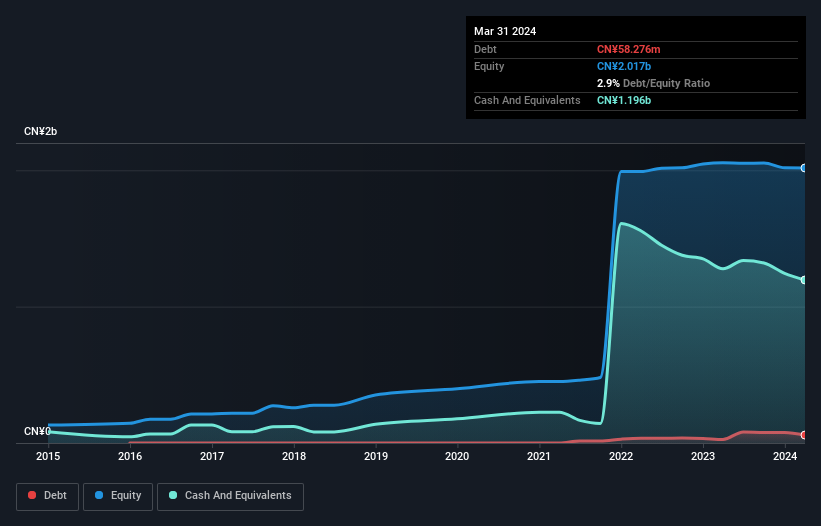
Task: Click the 2.9% Debt/Equity Ratio text
Action: pyautogui.click(x=653, y=83)
